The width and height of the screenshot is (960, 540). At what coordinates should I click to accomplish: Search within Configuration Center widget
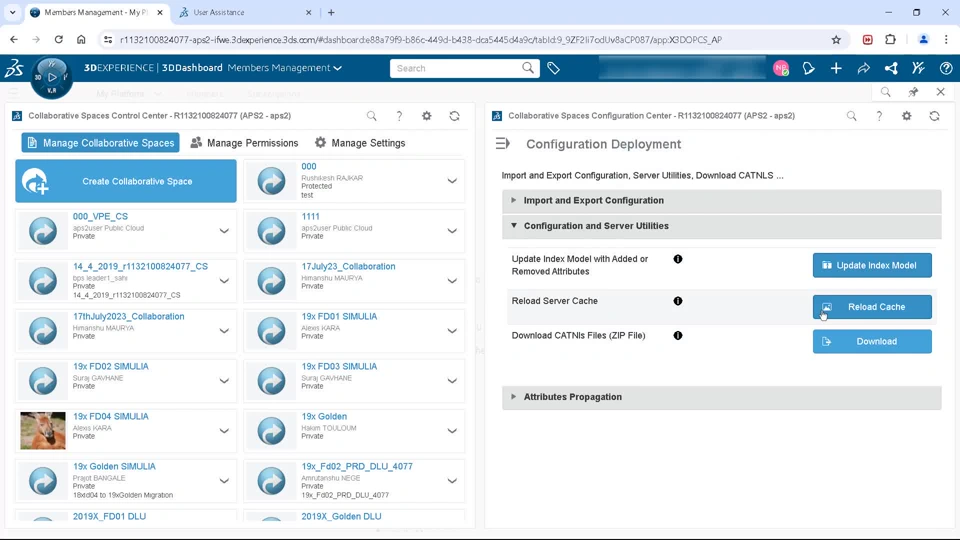852,116
